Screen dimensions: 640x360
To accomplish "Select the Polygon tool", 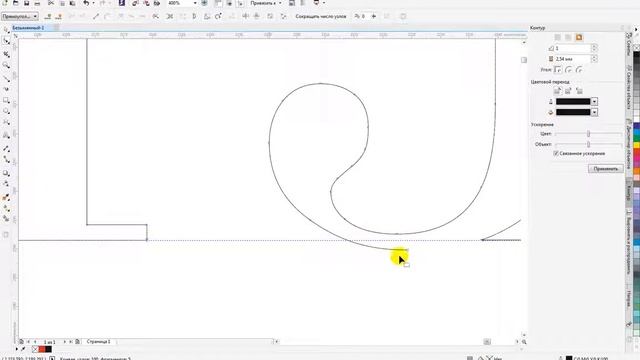I will [6, 122].
